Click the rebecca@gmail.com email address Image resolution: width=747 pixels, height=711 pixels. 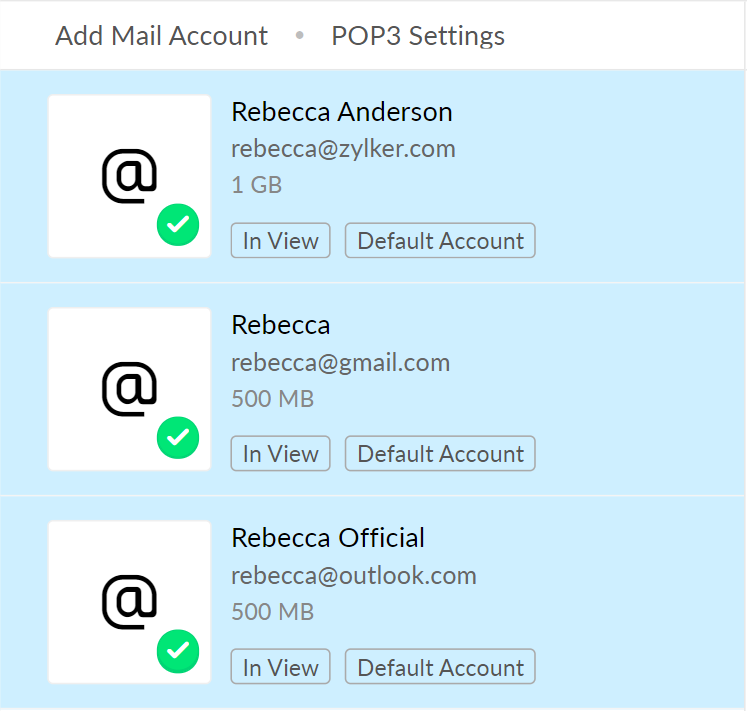click(x=340, y=362)
